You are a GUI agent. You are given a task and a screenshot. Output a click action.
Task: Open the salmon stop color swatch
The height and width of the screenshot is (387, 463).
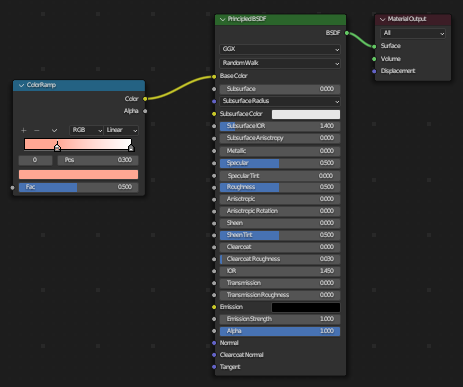[x=78, y=174]
